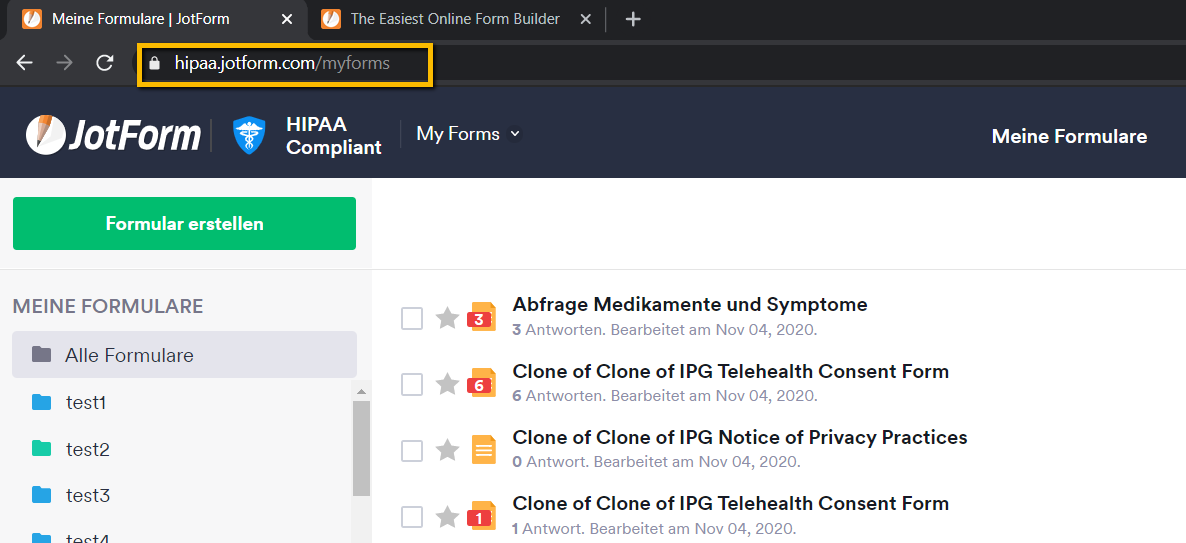
Task: Close The Easiest Online Form Builder tab
Action: 585,19
